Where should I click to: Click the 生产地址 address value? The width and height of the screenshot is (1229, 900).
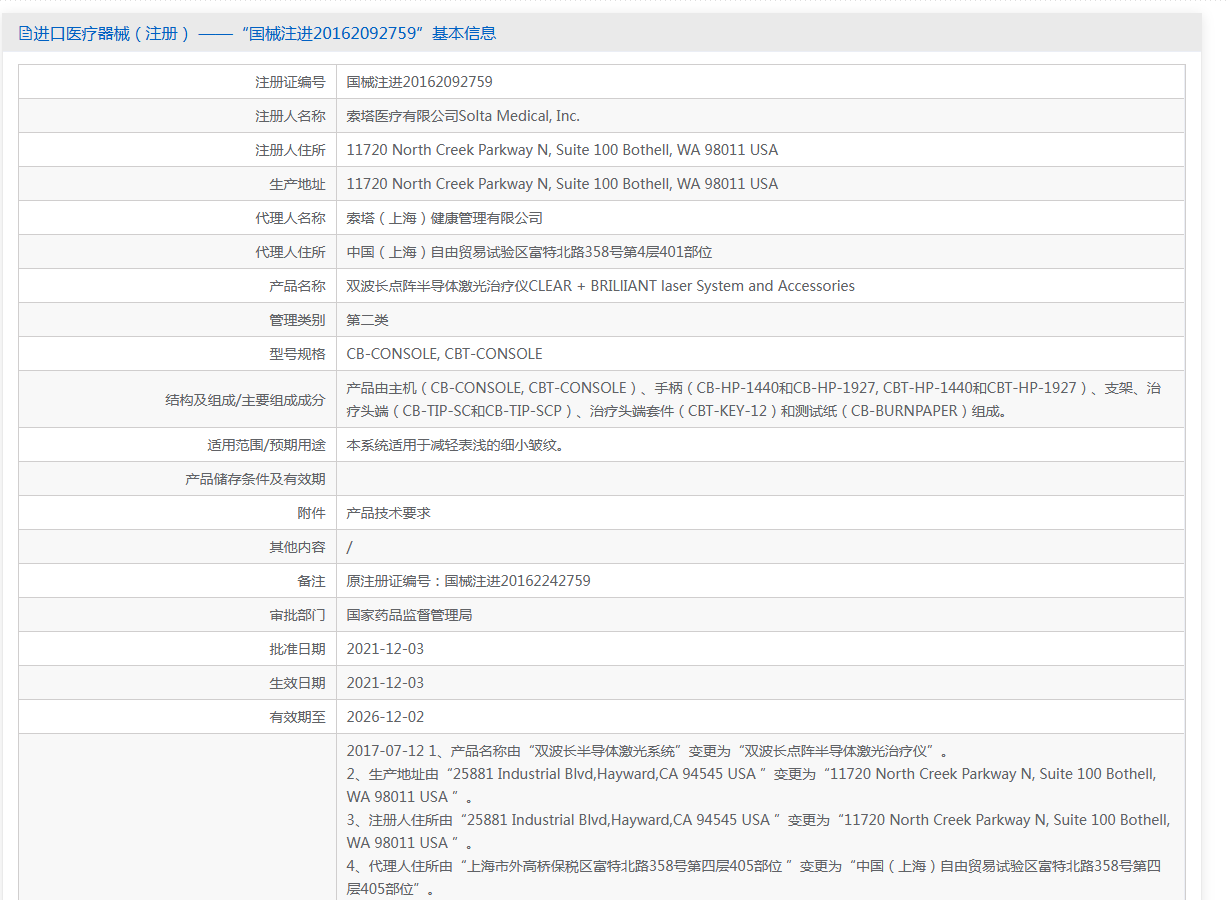pos(562,184)
